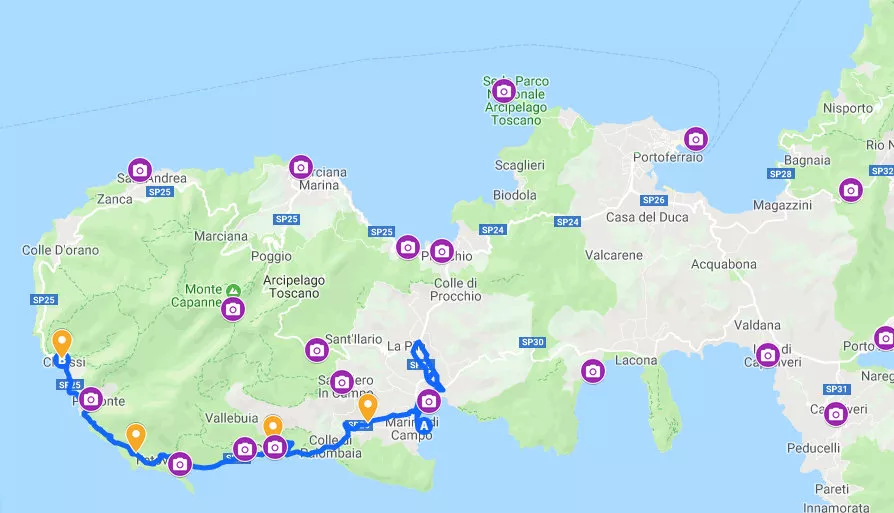This screenshot has width=894, height=513.
Task: Click the camera marker near Marciana Marina
Action: 300,168
